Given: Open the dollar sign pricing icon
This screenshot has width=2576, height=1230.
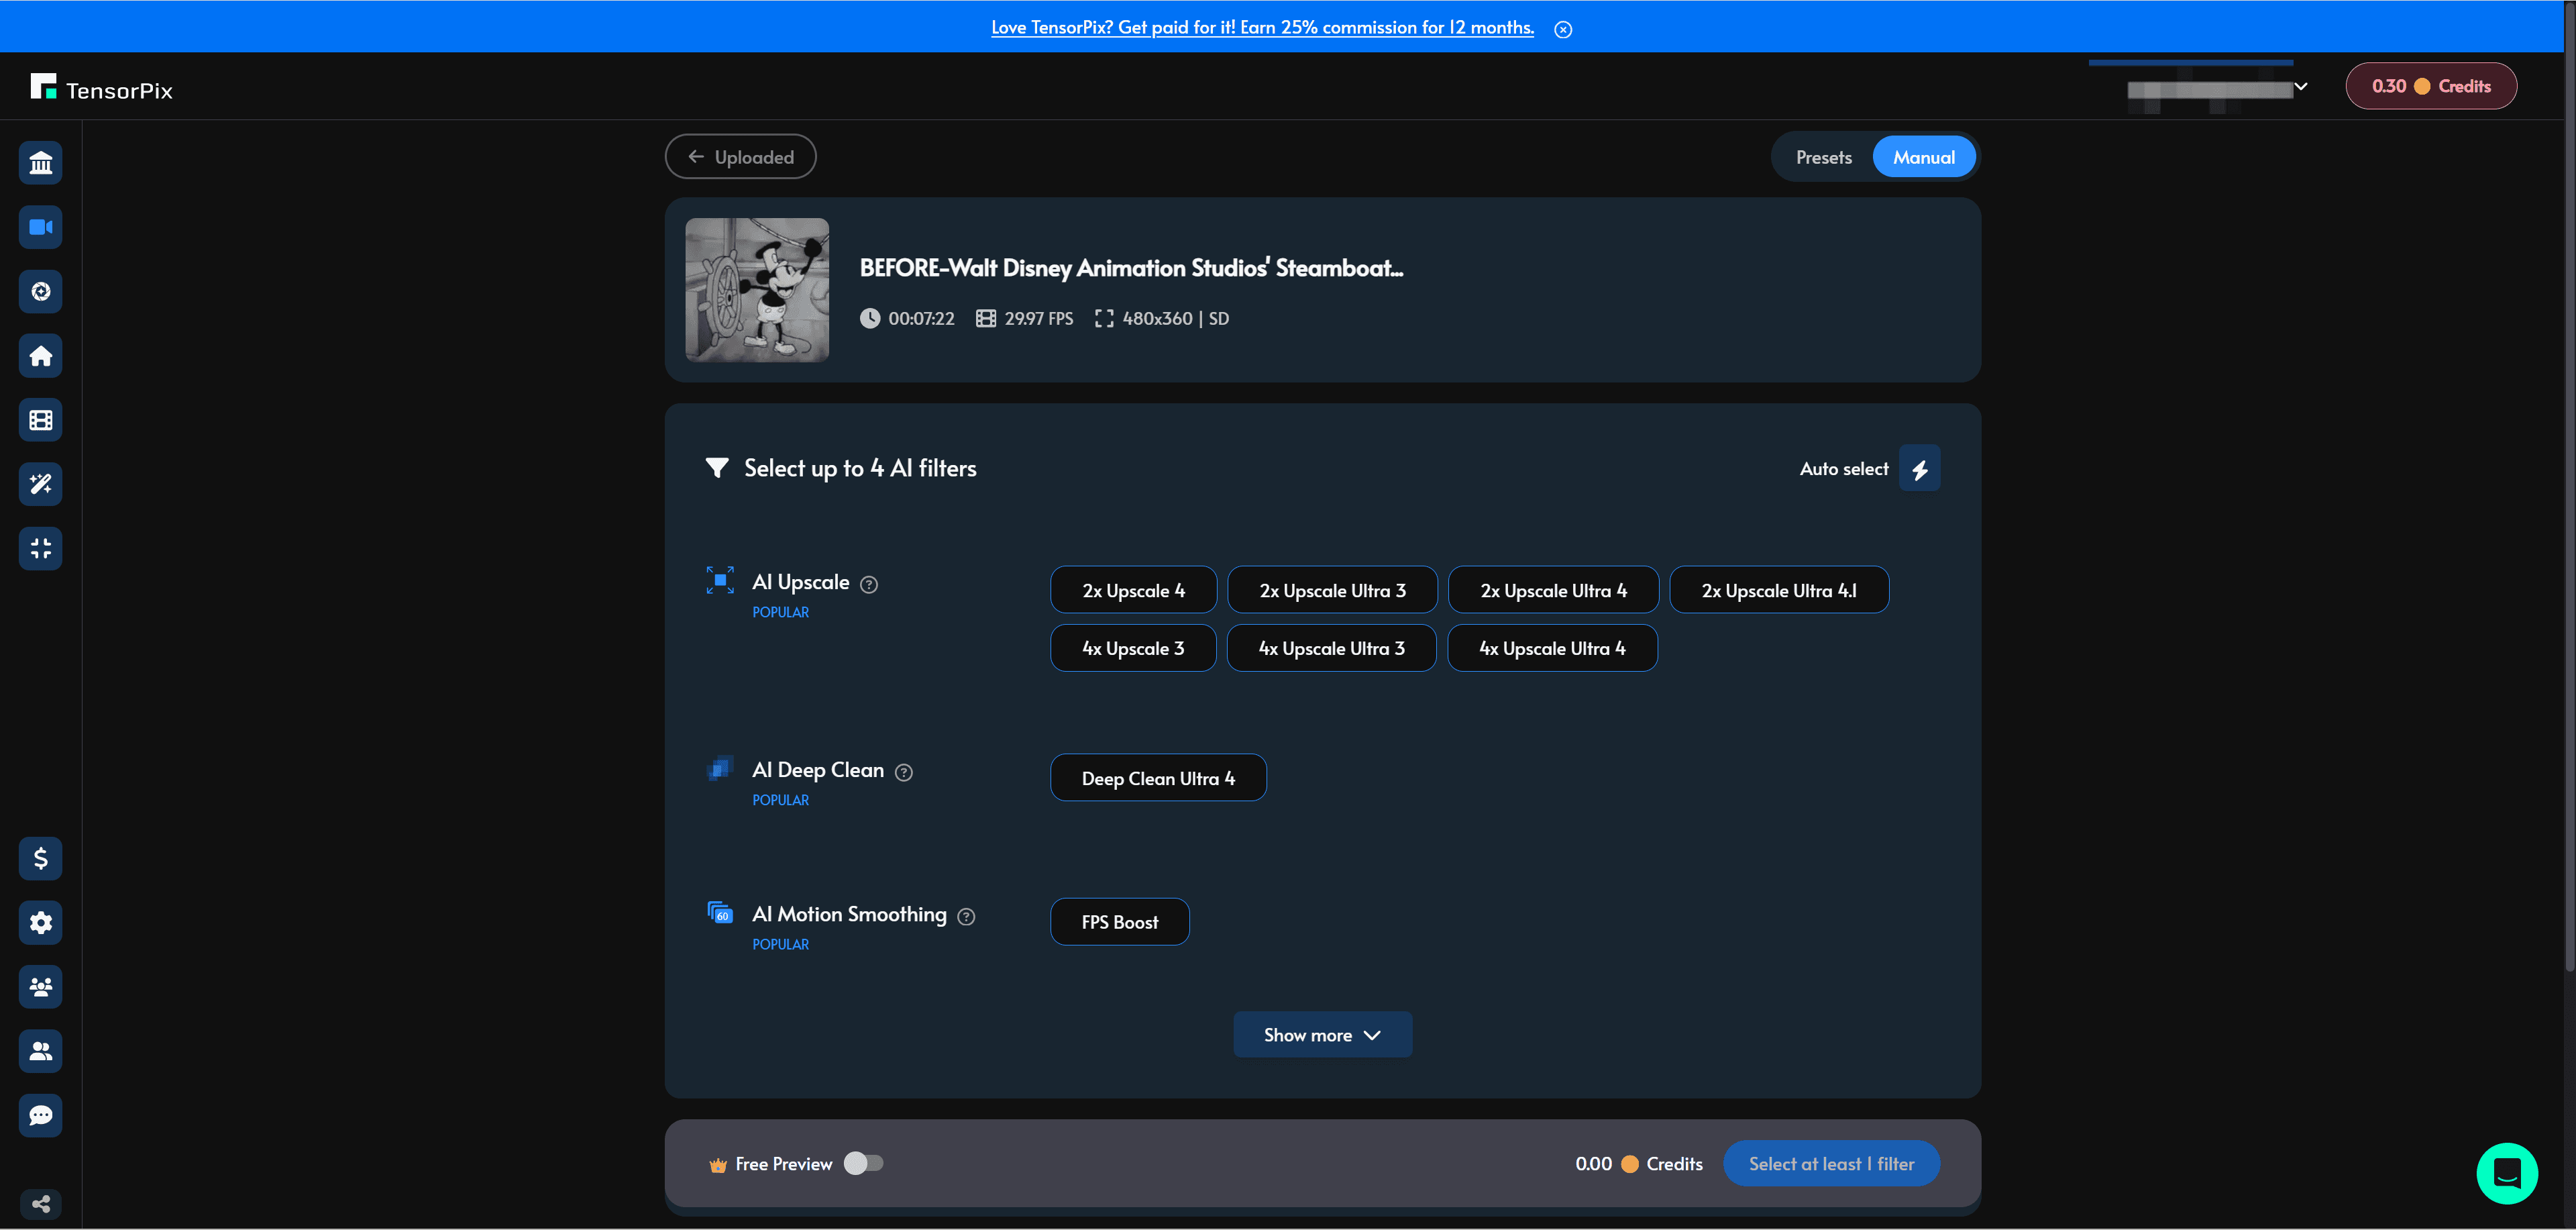Looking at the screenshot, I should [41, 858].
